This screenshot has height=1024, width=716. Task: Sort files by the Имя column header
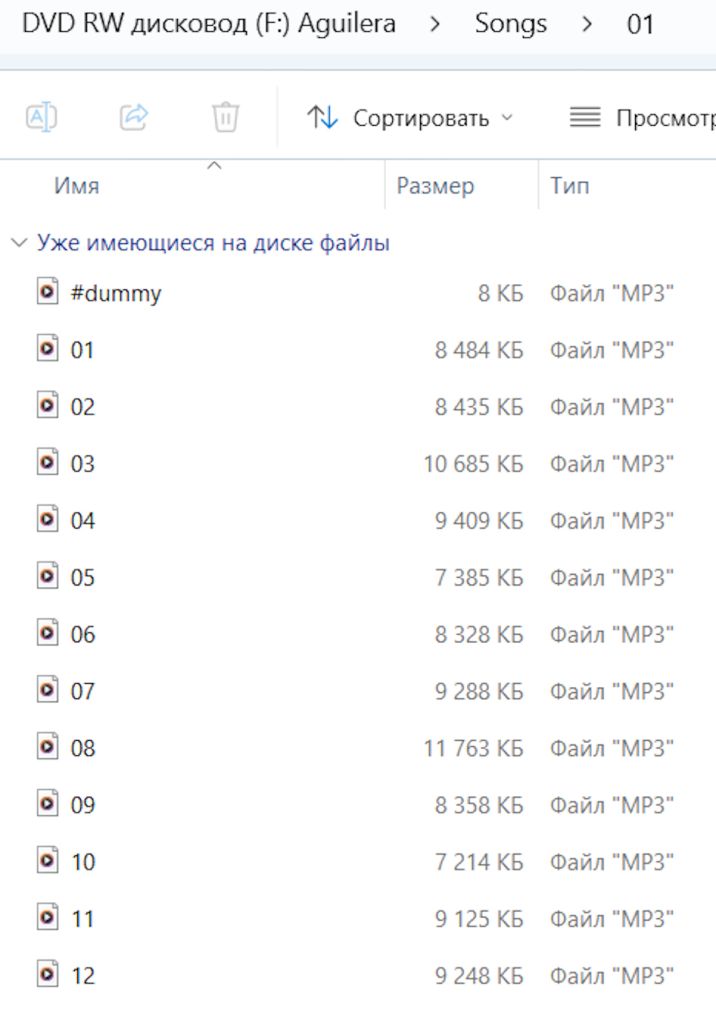[x=76, y=185]
